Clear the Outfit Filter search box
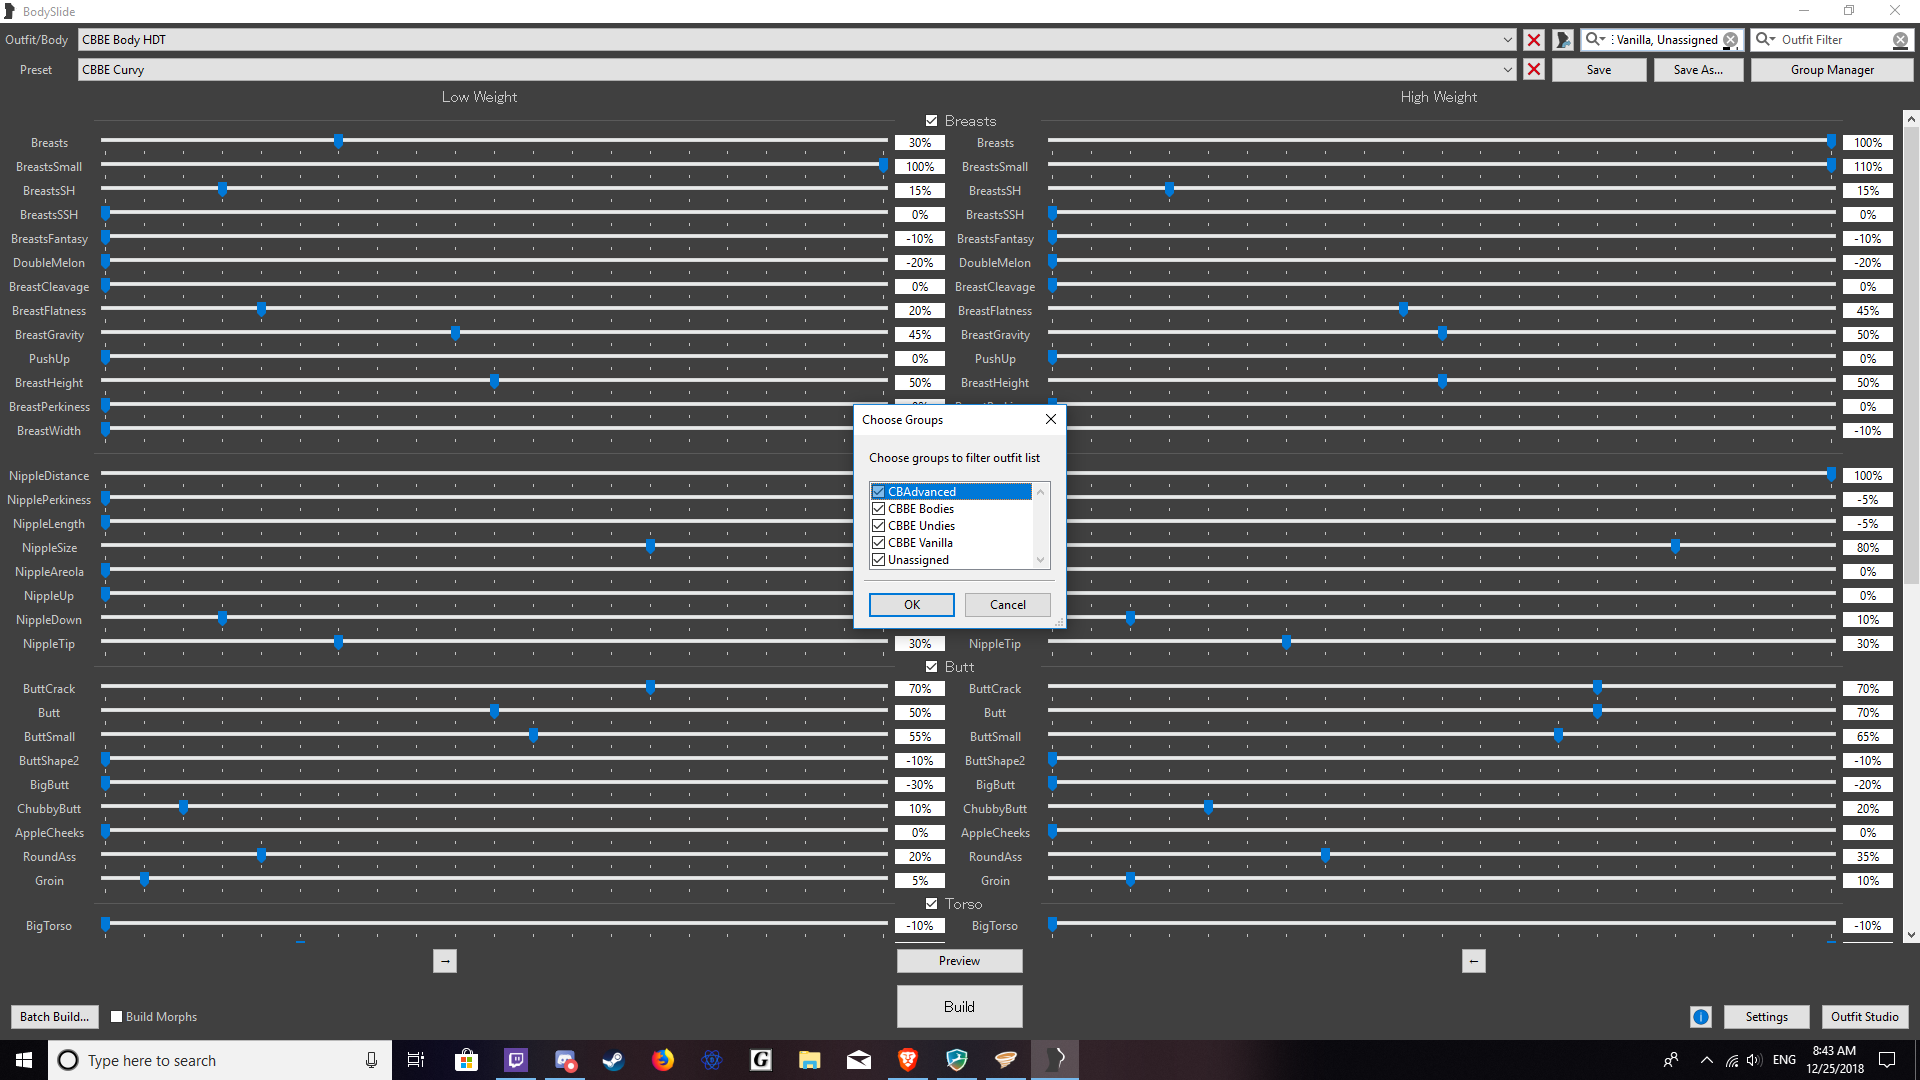The height and width of the screenshot is (1080, 1920). point(1900,40)
